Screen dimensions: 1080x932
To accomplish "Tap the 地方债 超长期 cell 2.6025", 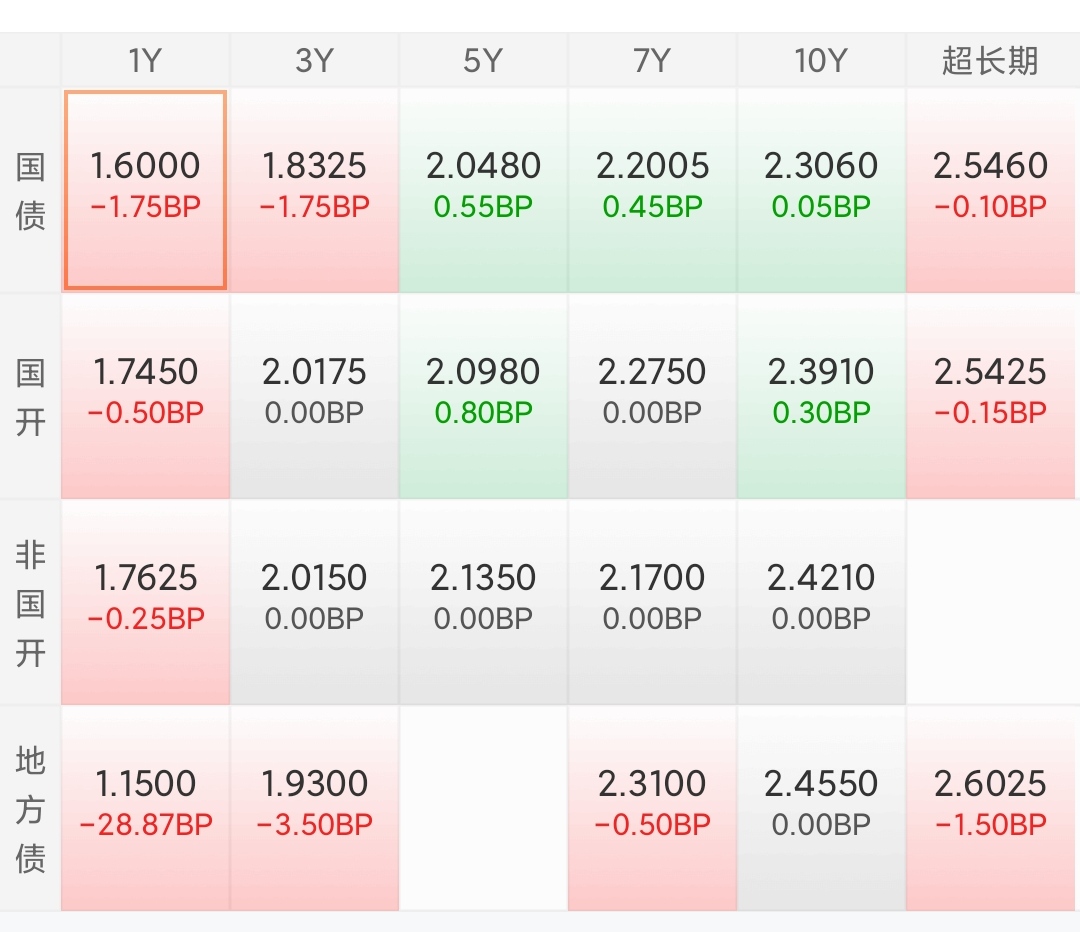I will coord(991,808).
